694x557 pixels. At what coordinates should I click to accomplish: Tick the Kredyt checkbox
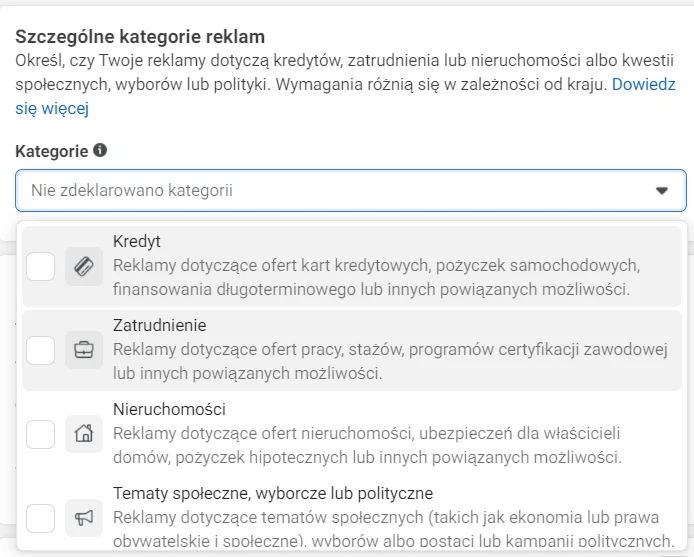pos(41,266)
